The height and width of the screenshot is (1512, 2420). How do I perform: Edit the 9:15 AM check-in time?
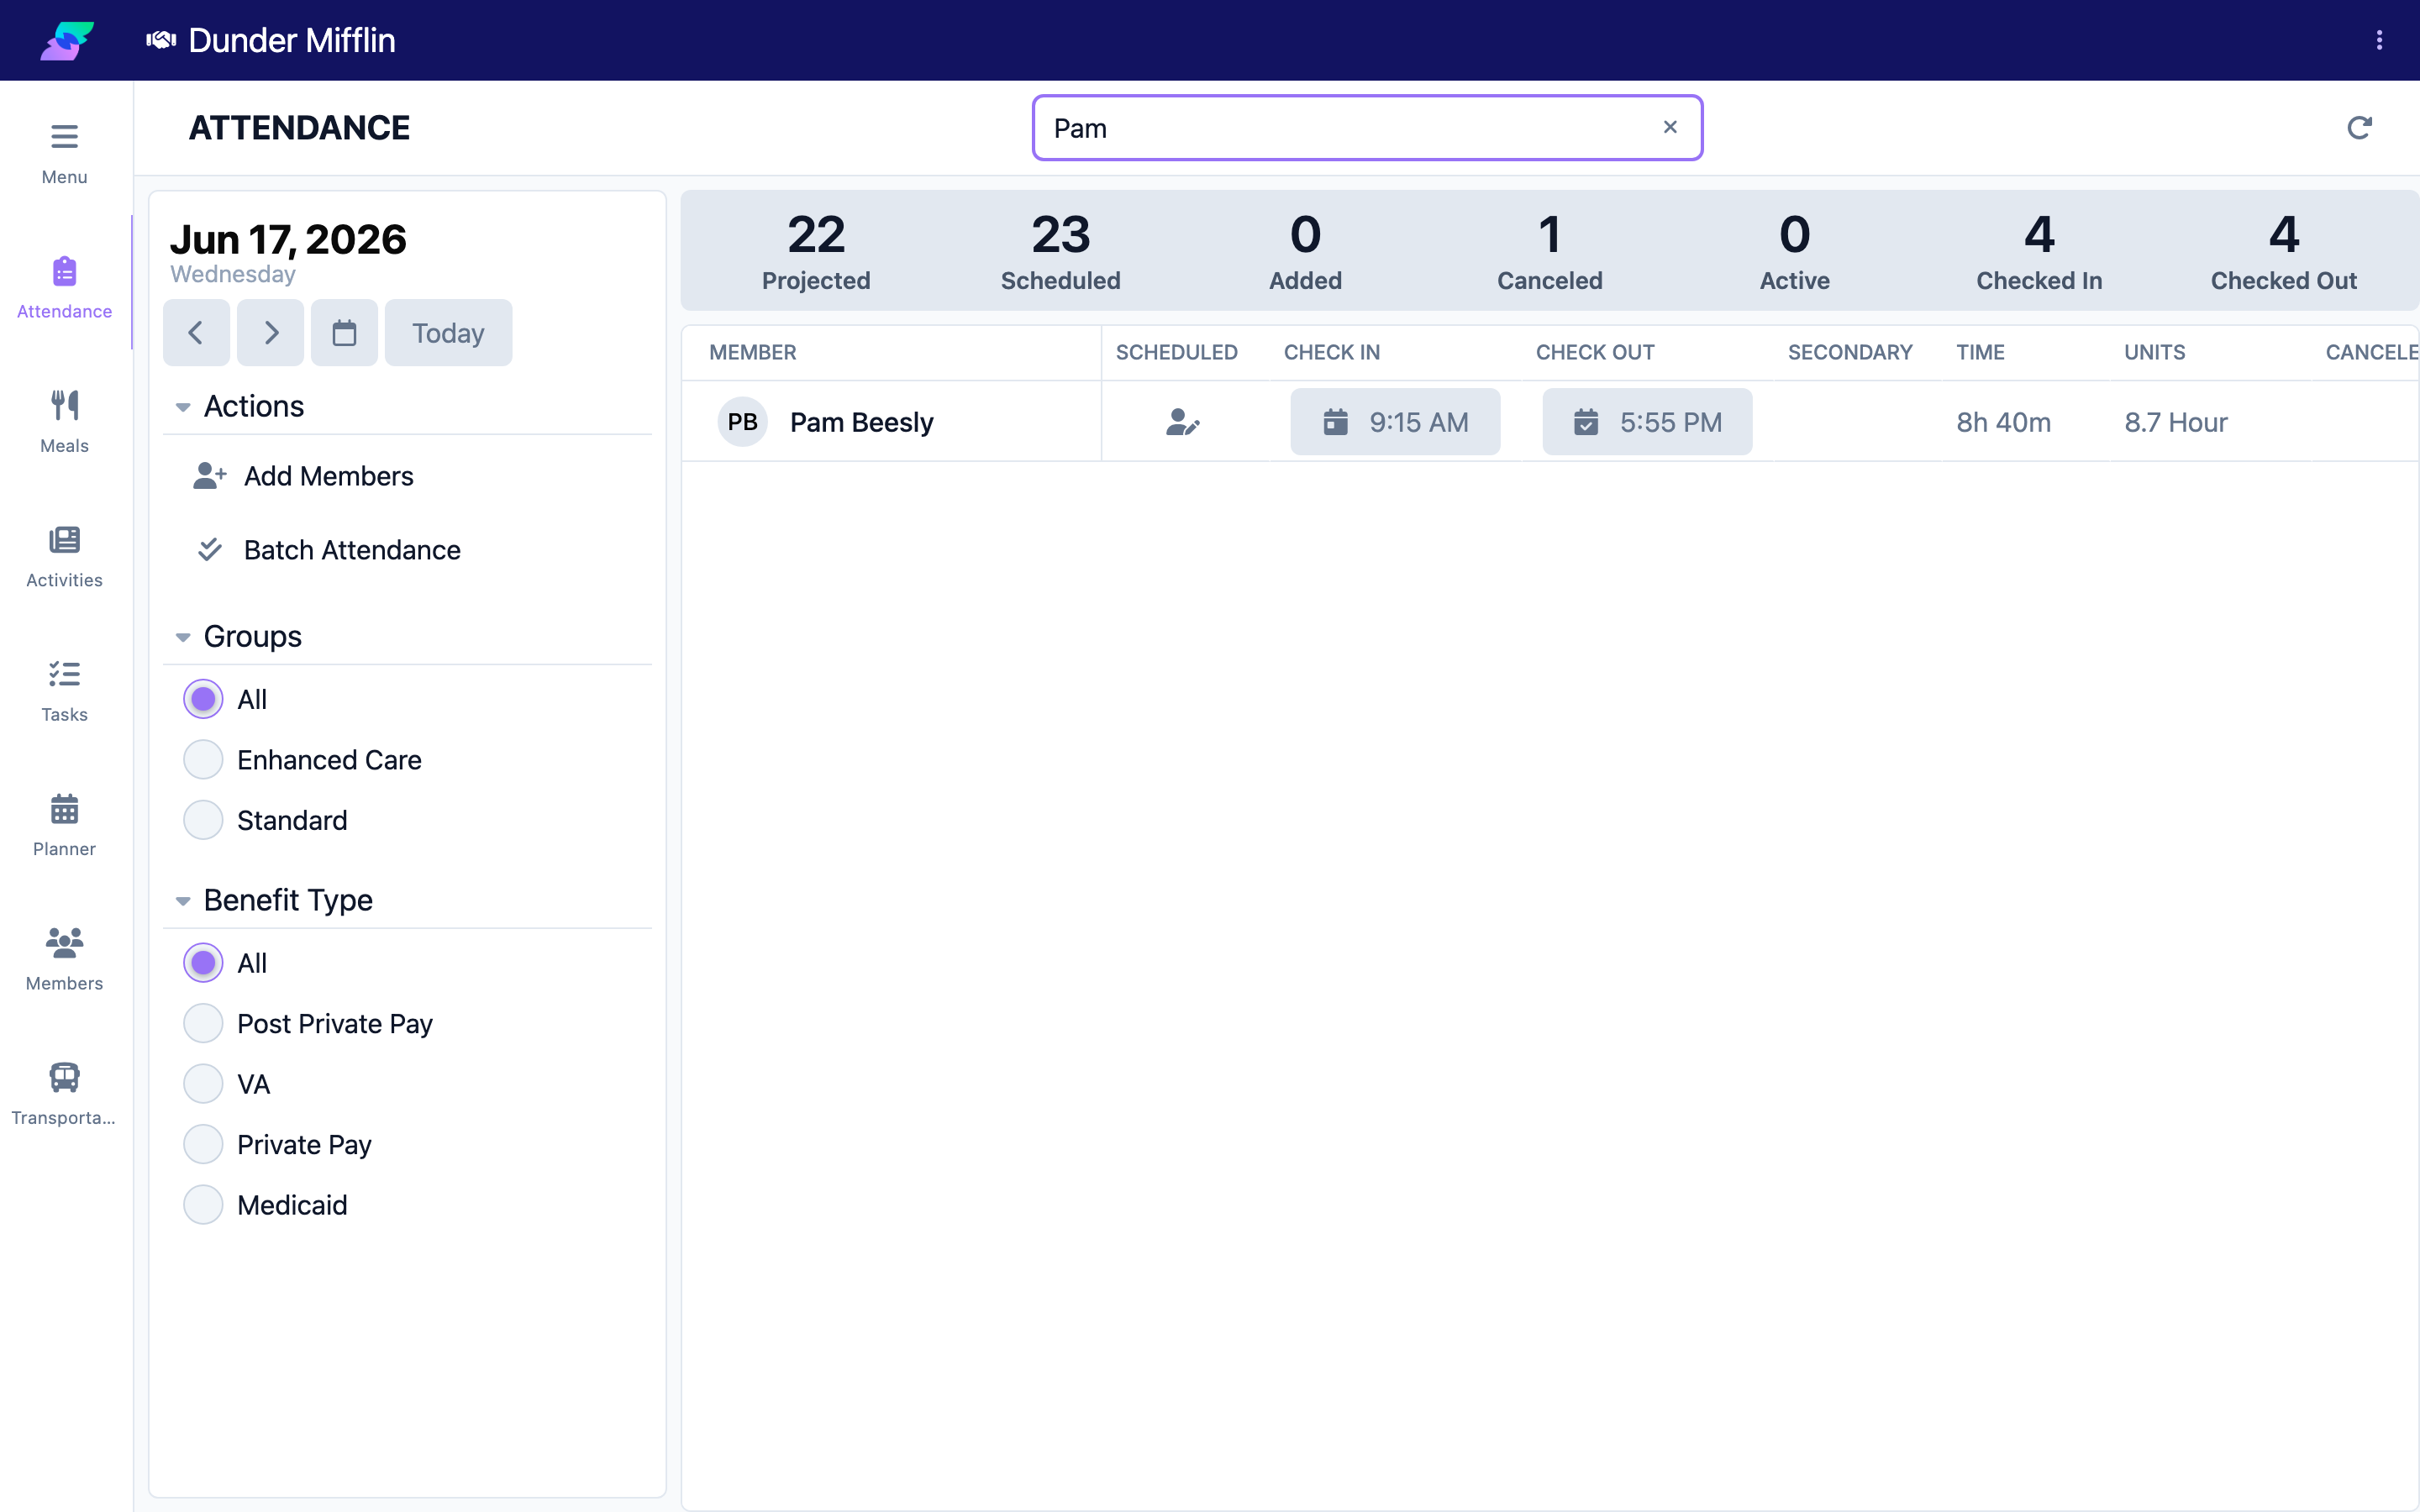1395,422
